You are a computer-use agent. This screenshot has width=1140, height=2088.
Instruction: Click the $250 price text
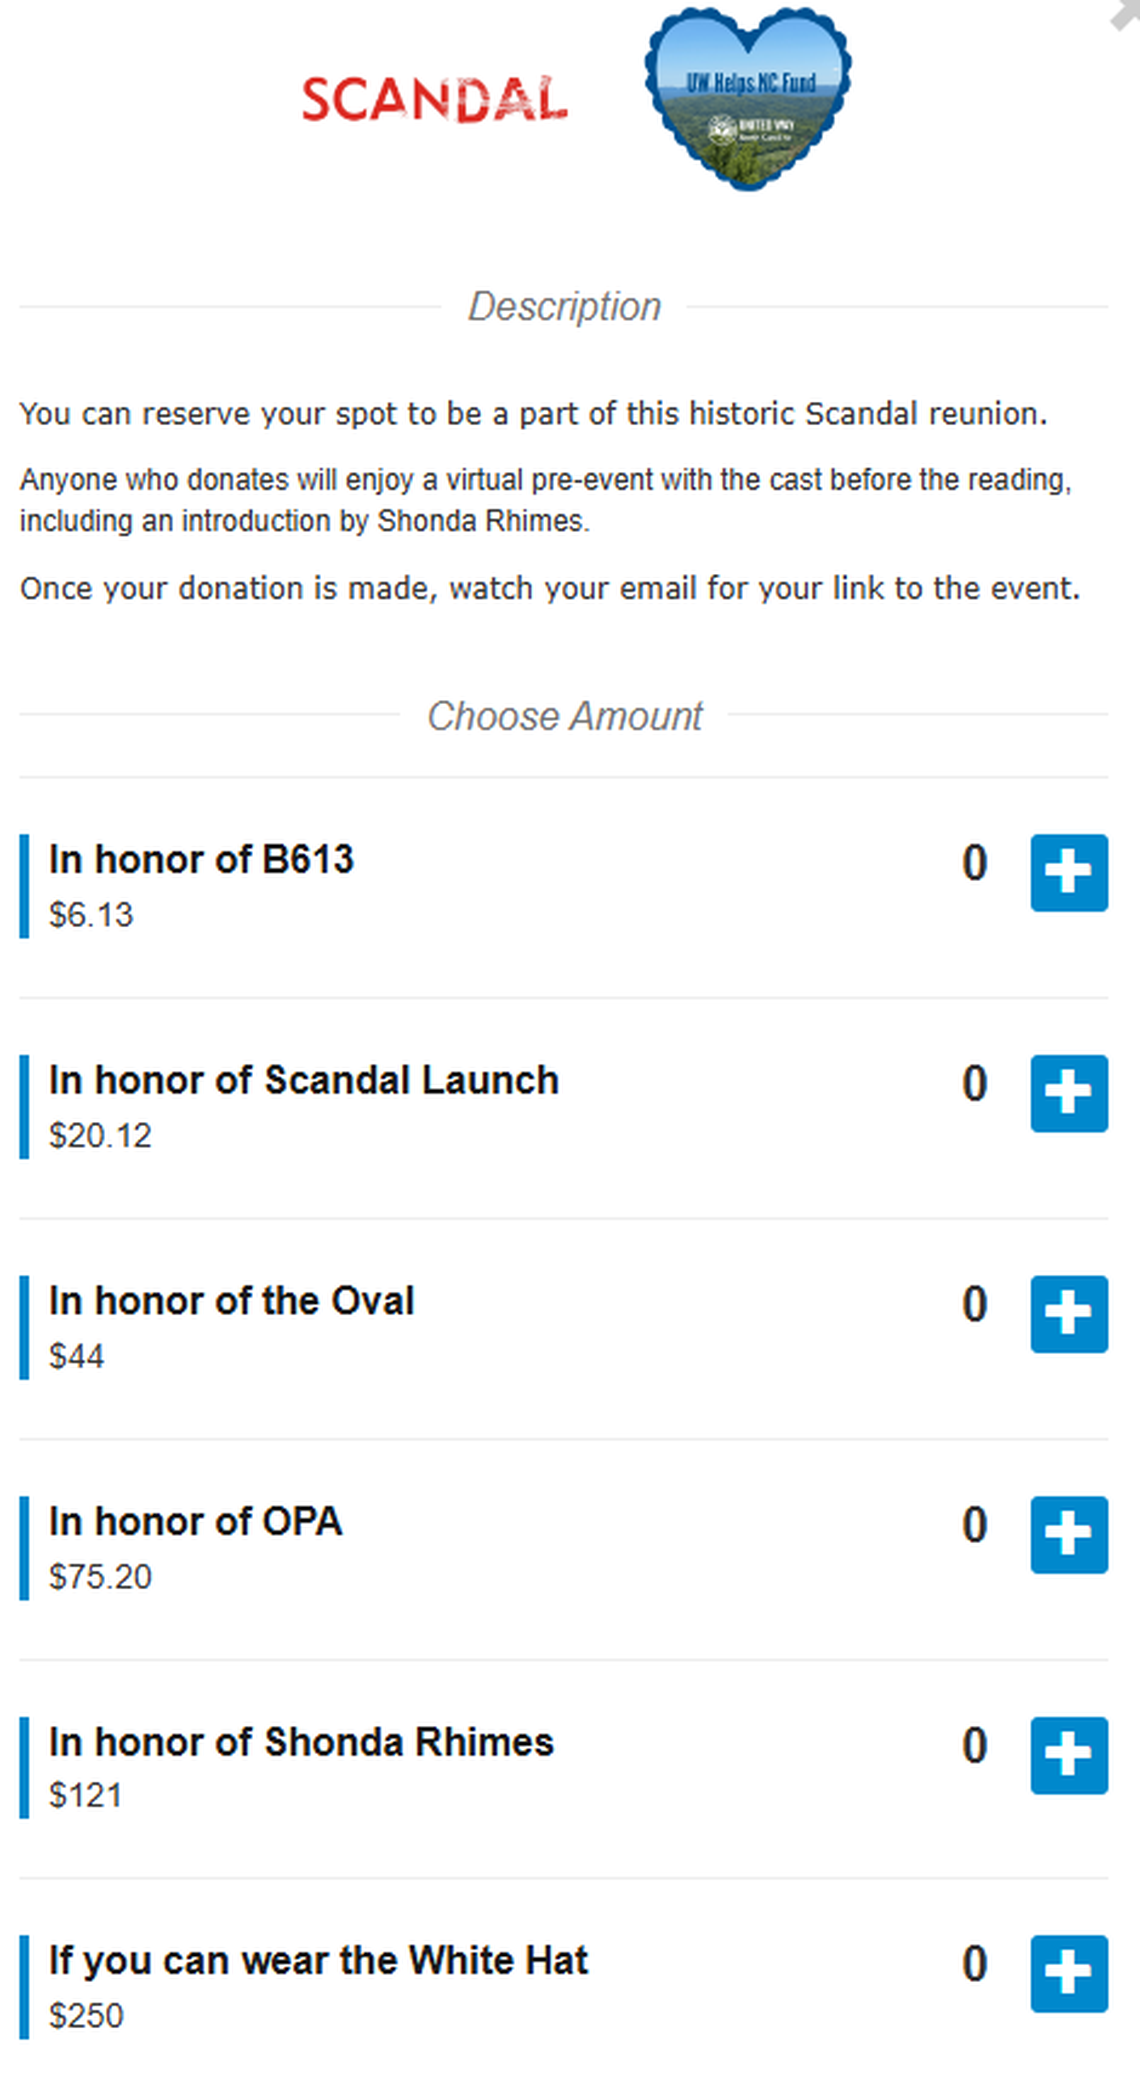click(x=86, y=2016)
